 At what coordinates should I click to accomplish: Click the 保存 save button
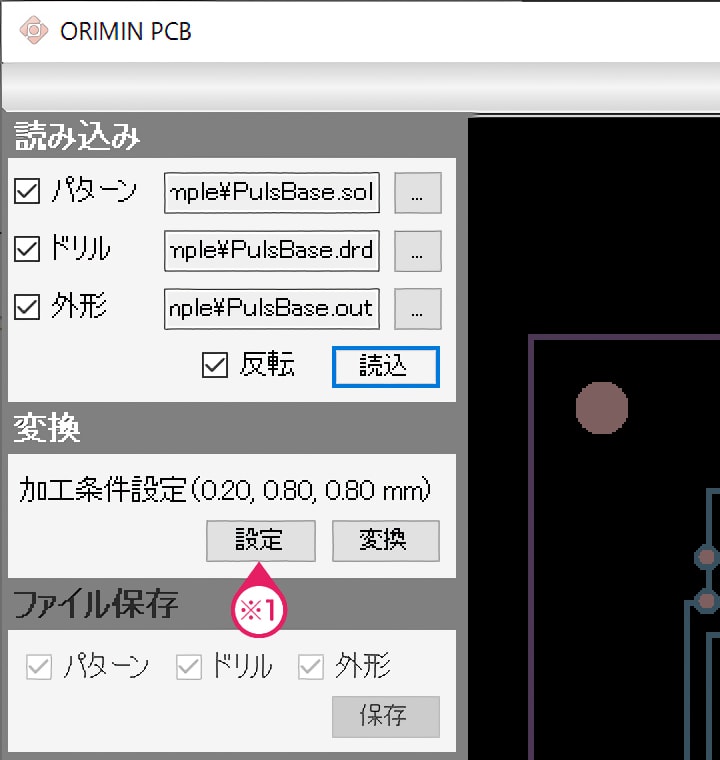[385, 716]
